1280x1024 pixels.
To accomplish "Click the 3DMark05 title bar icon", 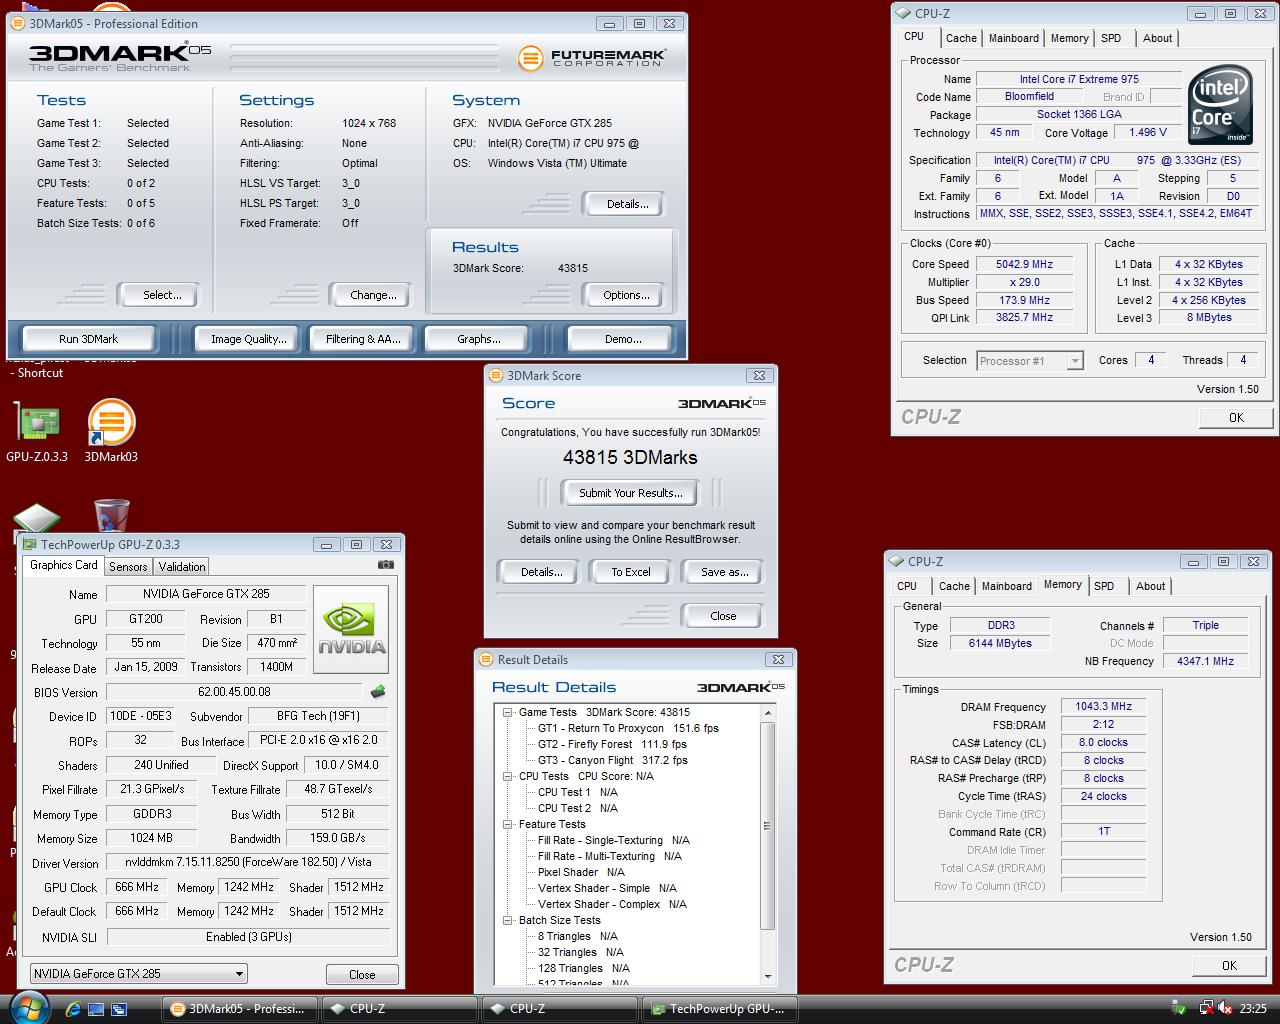I will click(x=18, y=23).
